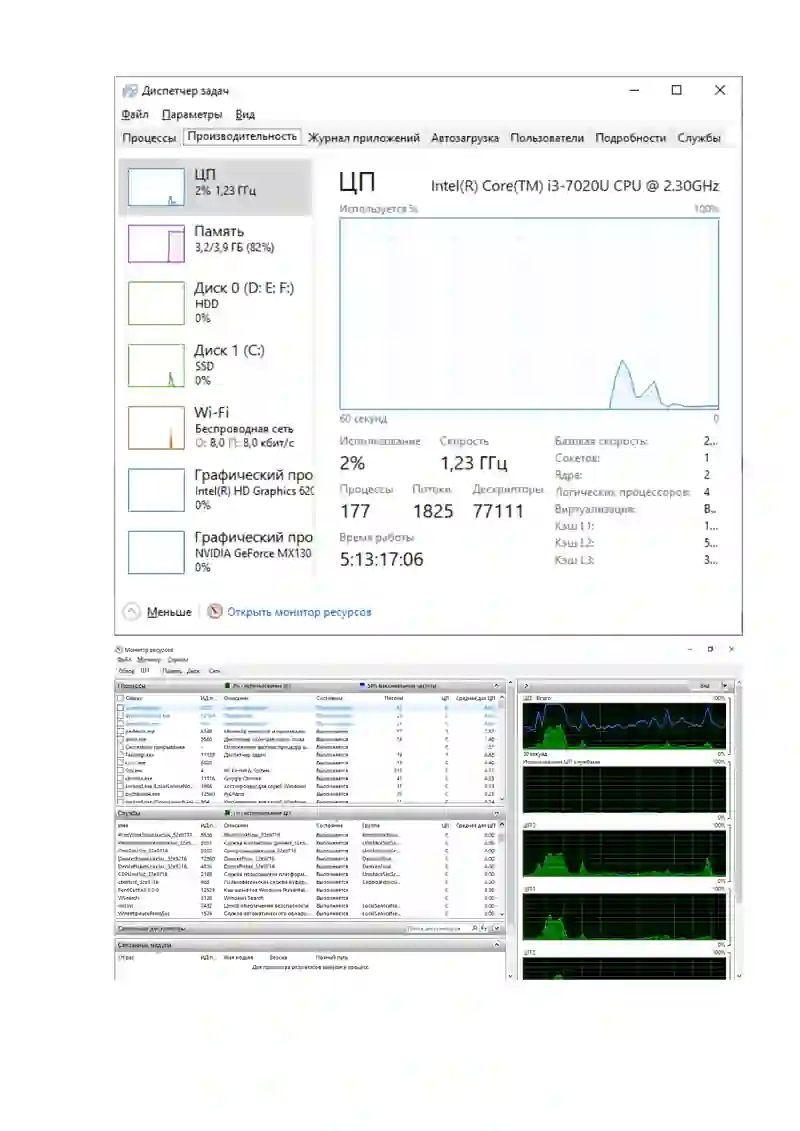Collapse the Процессы section with its chevron

tap(496, 685)
